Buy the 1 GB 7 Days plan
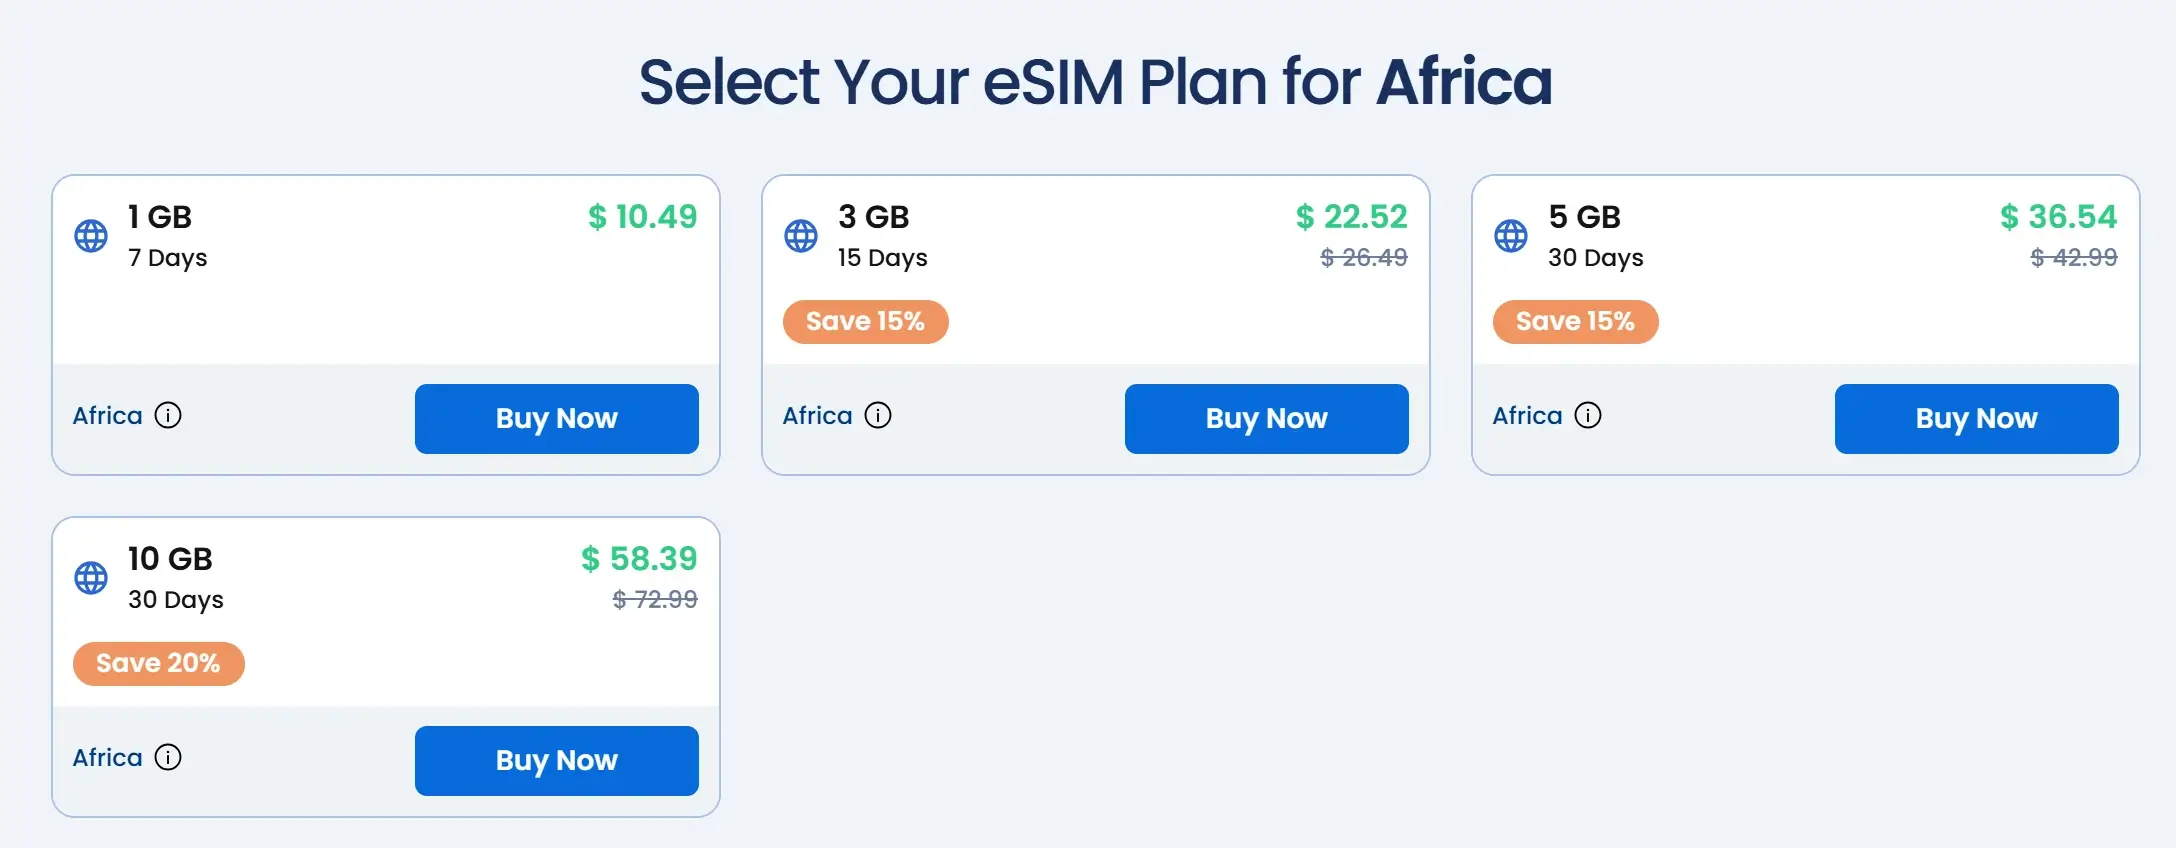Image resolution: width=2176 pixels, height=848 pixels. click(556, 419)
